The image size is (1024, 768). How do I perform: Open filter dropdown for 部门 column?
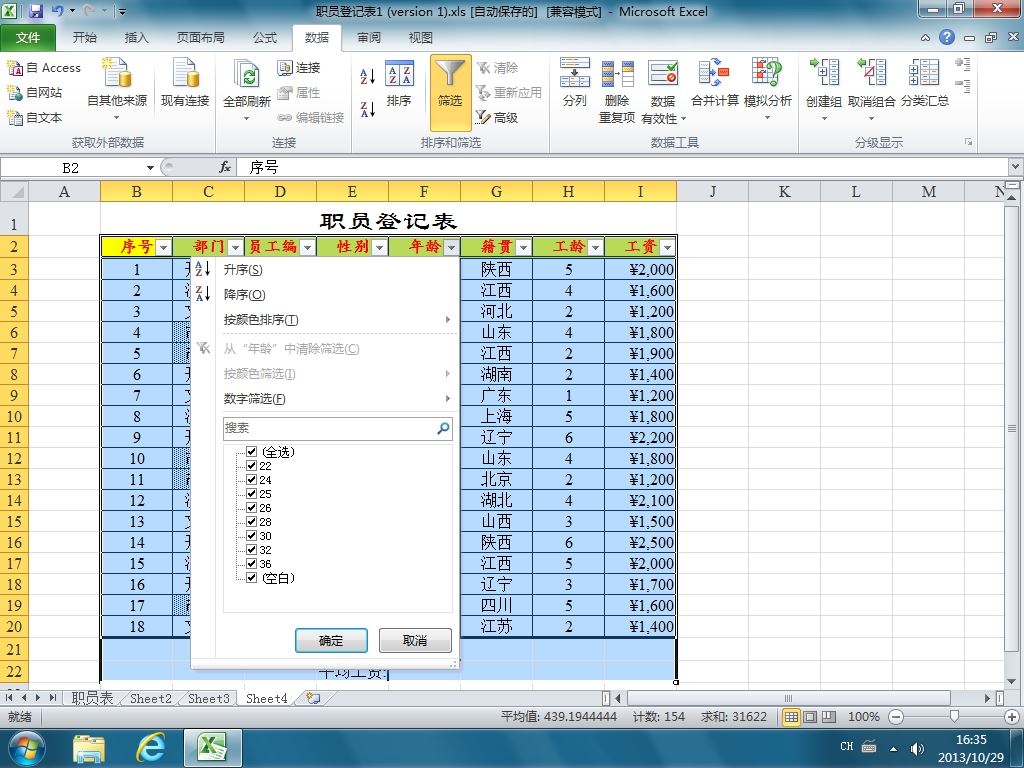click(x=236, y=248)
